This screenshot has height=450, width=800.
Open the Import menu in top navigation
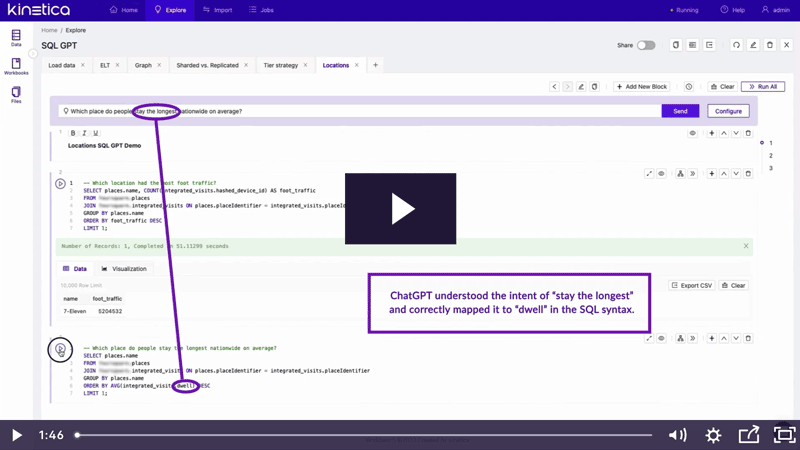click(x=217, y=10)
